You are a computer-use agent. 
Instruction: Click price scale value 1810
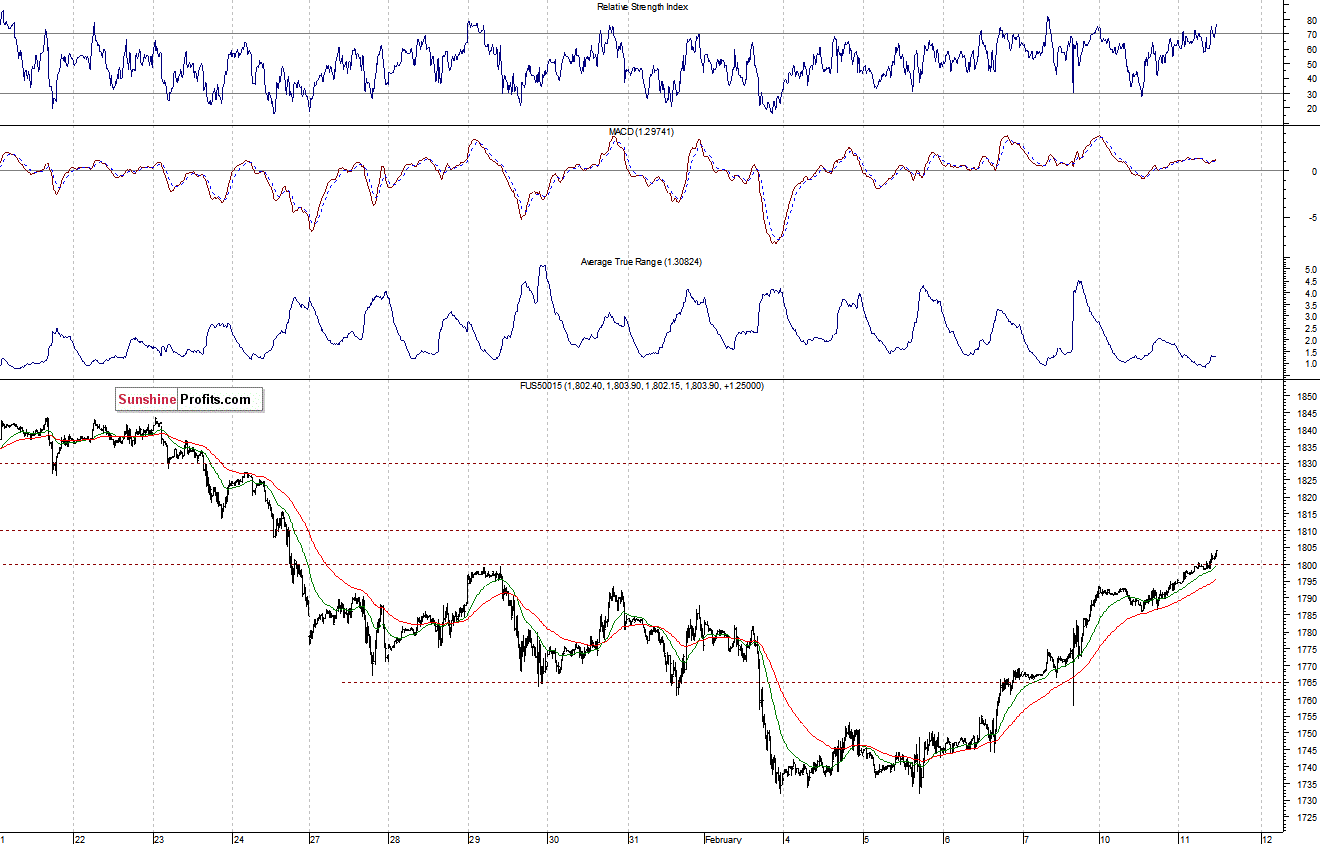point(1306,531)
